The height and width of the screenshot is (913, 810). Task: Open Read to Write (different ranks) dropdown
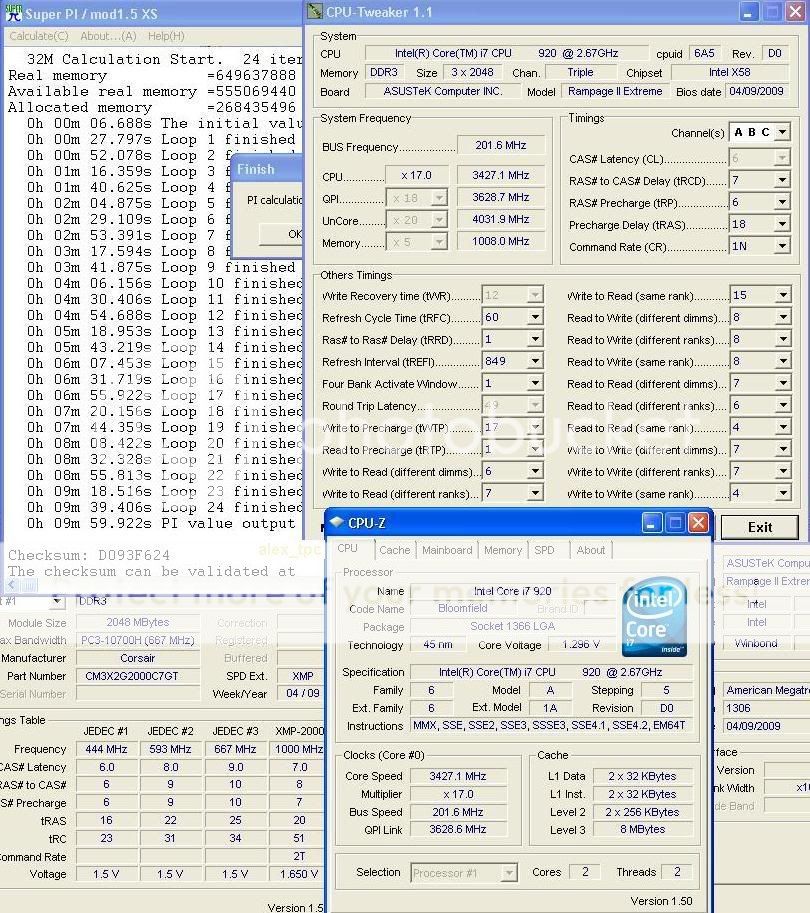click(x=783, y=339)
